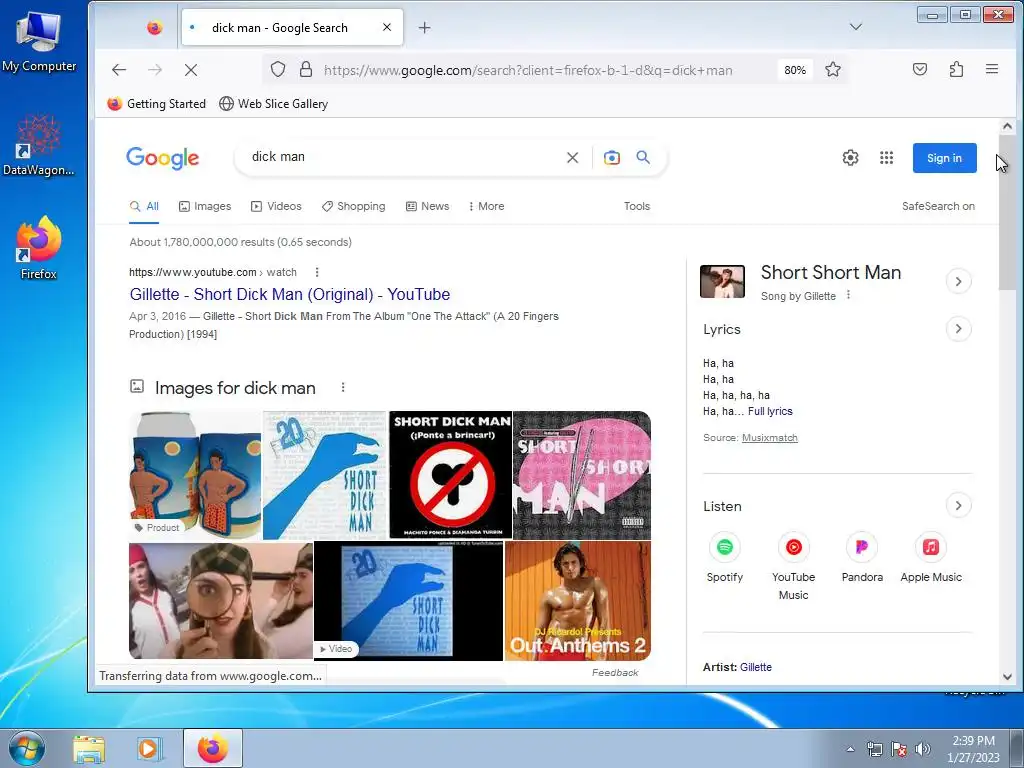Stop loading the page with the X button
The image size is (1024, 768).
click(191, 70)
